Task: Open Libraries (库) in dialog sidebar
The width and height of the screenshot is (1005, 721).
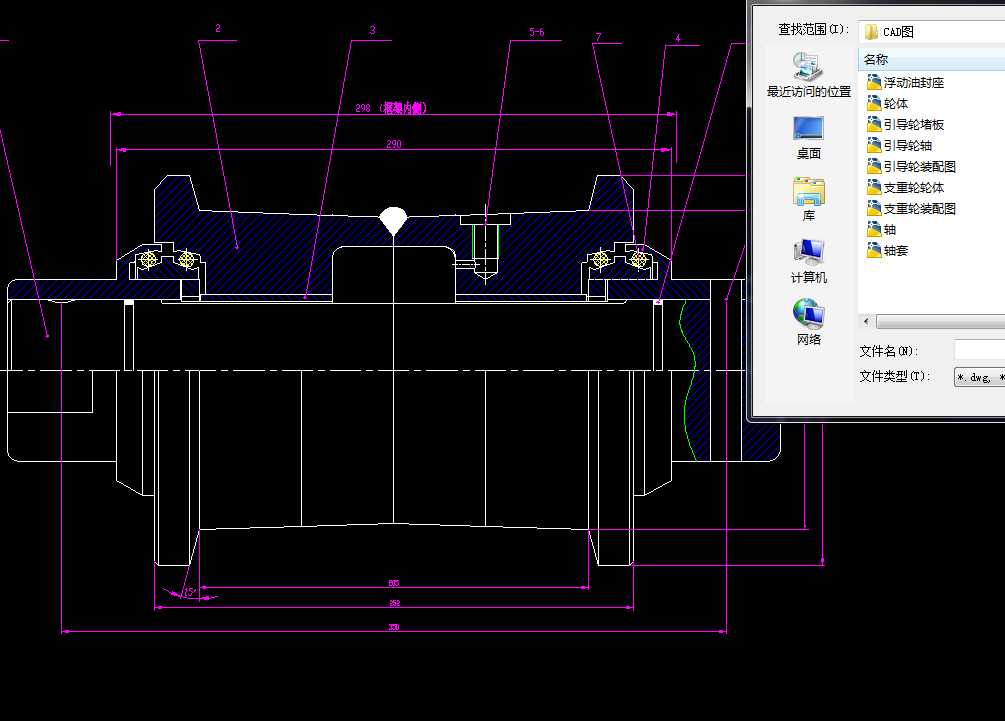Action: point(808,199)
